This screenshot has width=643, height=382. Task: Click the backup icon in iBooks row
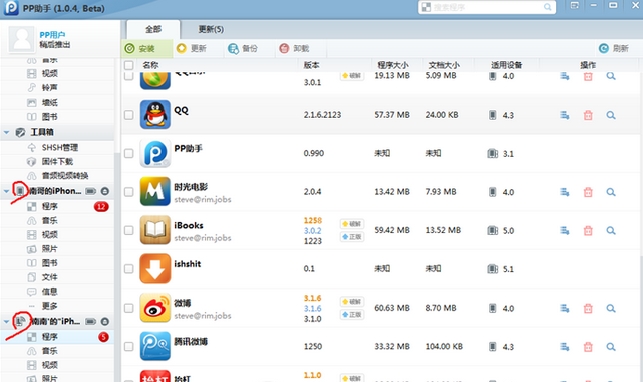click(x=565, y=230)
